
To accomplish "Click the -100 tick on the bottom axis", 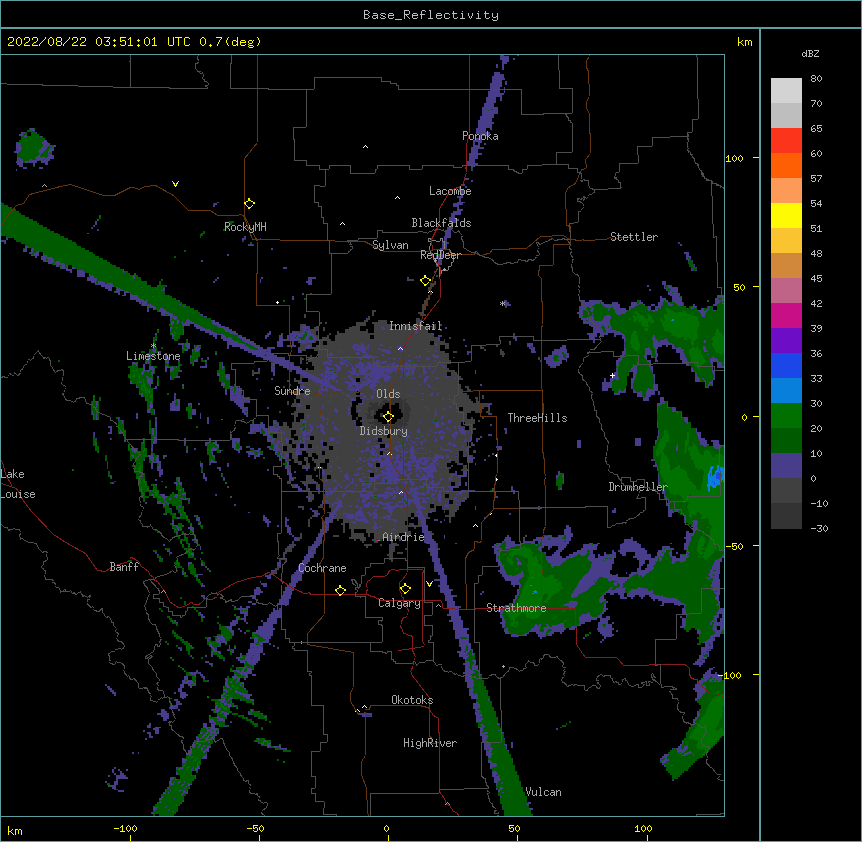I will [125, 828].
